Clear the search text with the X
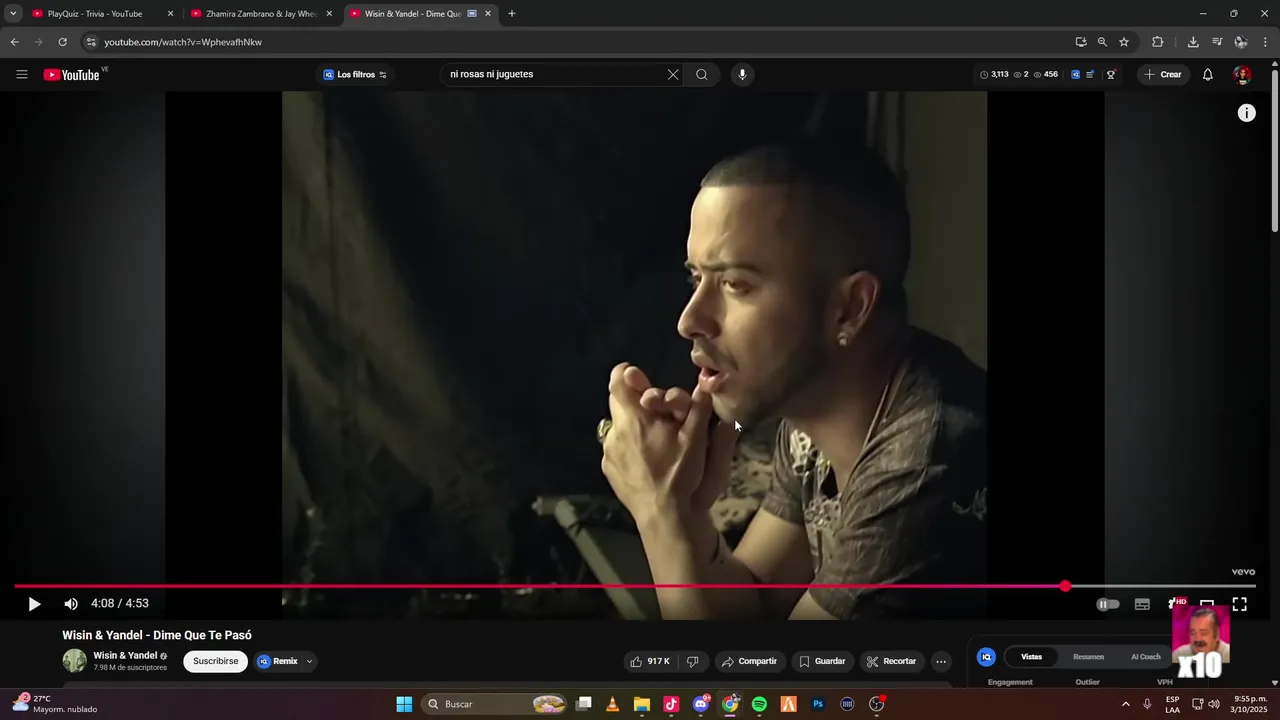This screenshot has width=1280, height=720. tap(673, 74)
